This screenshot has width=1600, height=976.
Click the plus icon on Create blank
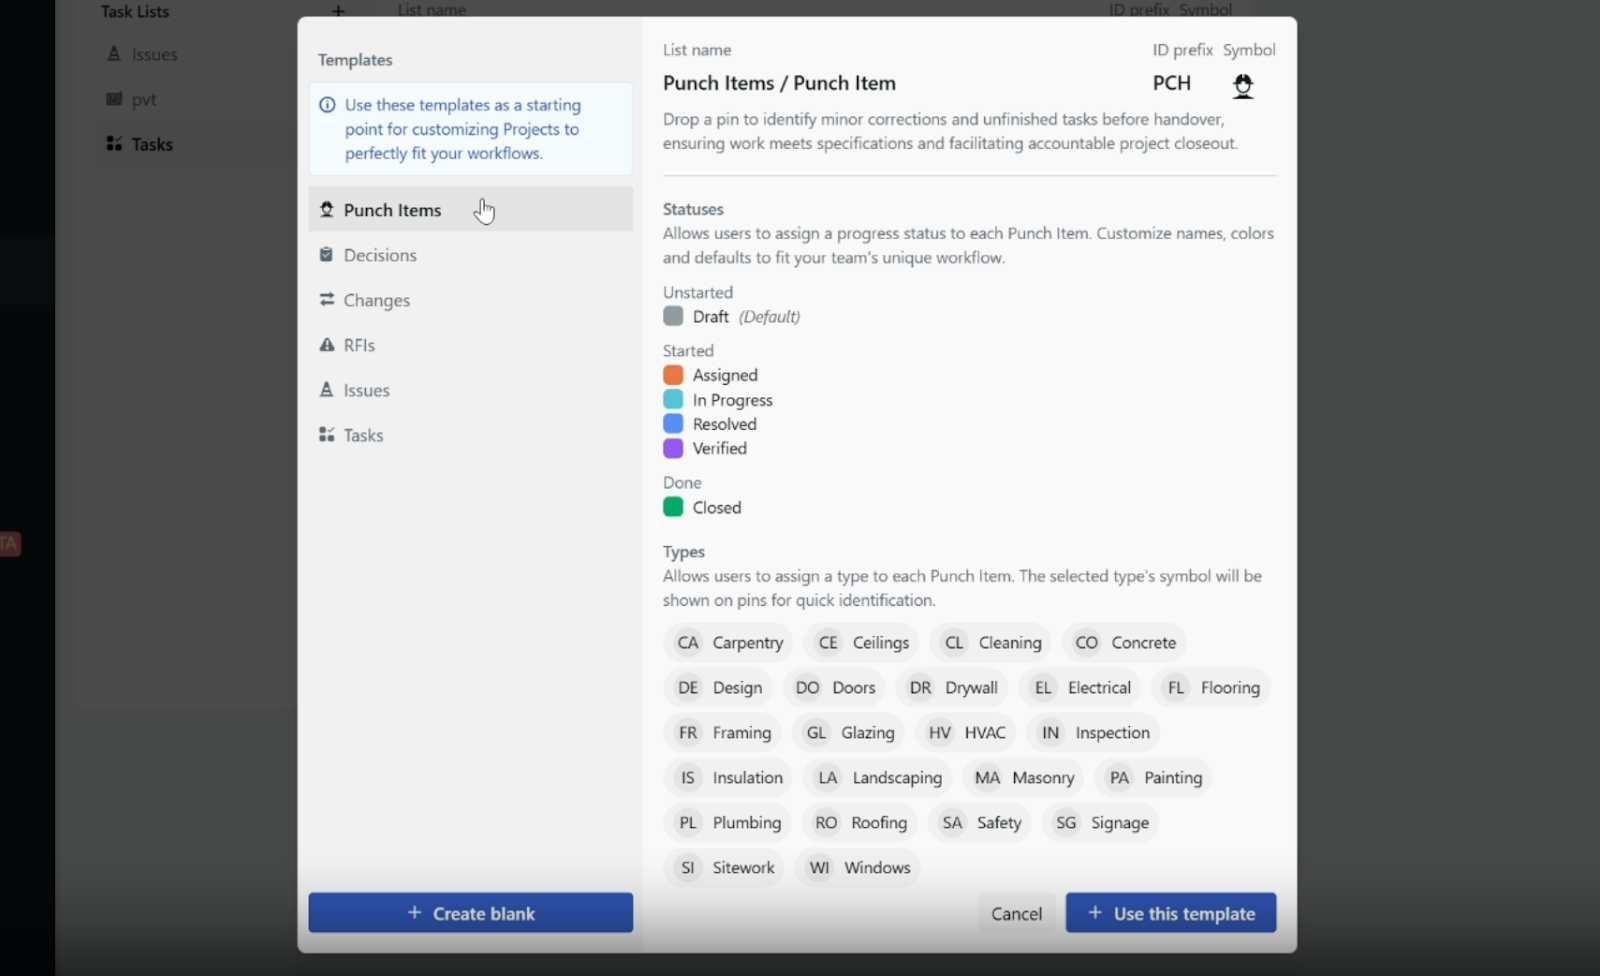pyautogui.click(x=415, y=913)
